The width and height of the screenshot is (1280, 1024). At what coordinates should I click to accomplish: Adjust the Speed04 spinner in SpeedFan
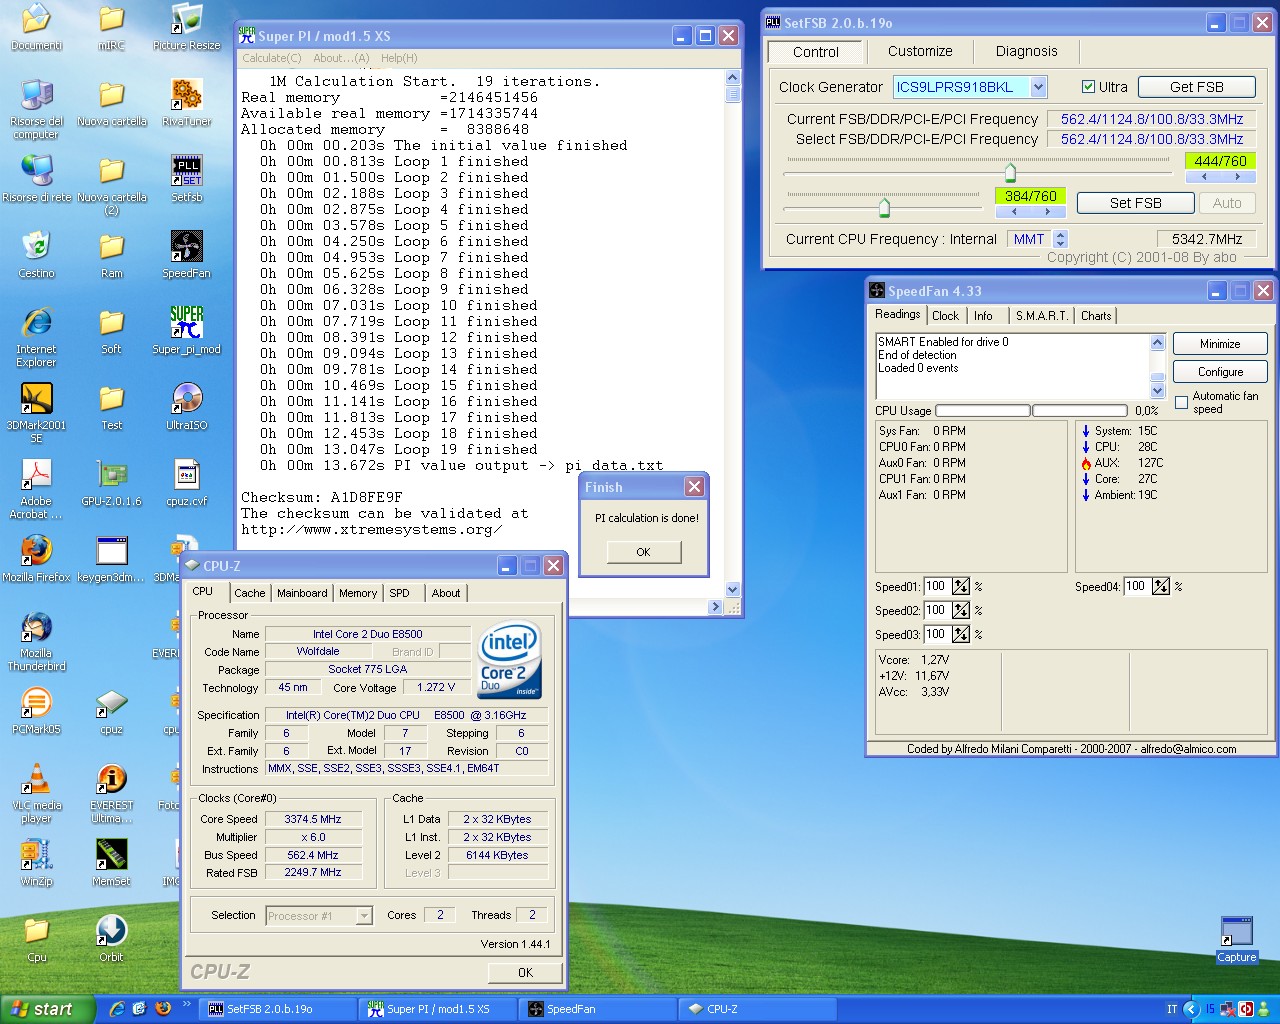click(x=1161, y=587)
